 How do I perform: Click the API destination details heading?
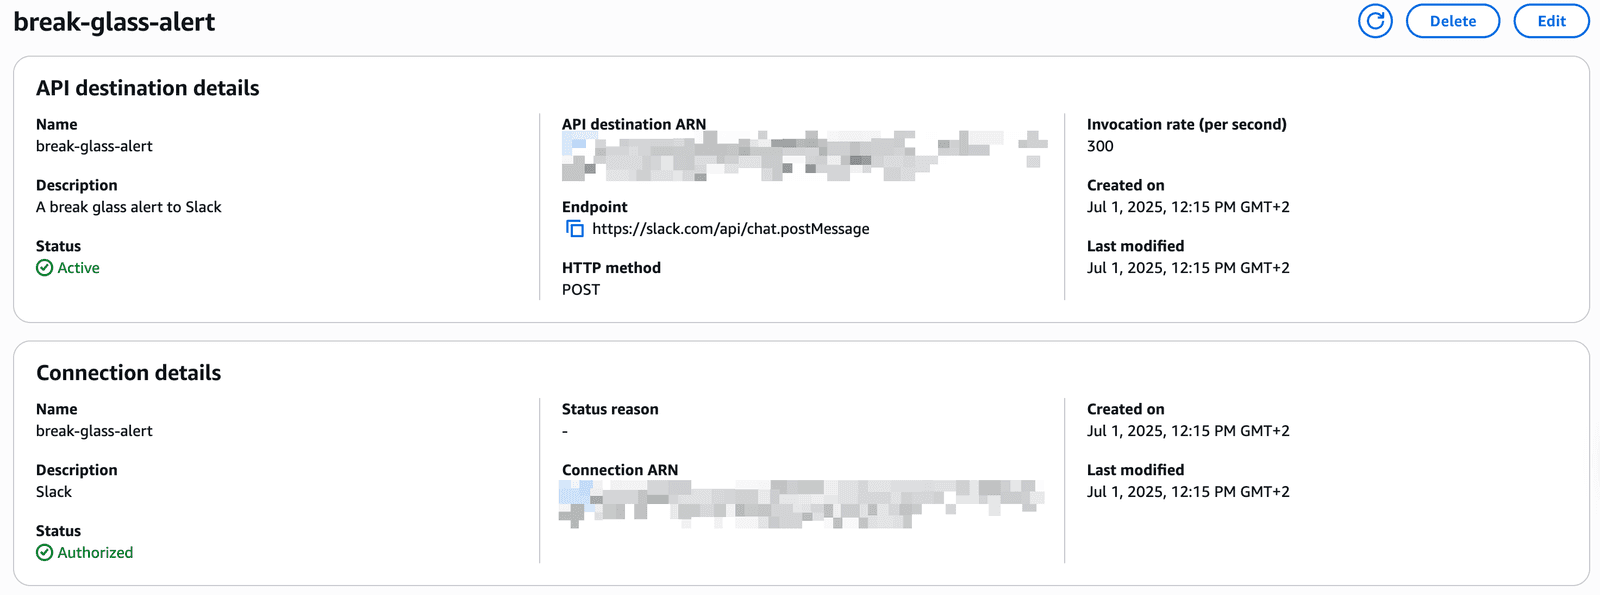coord(148,88)
